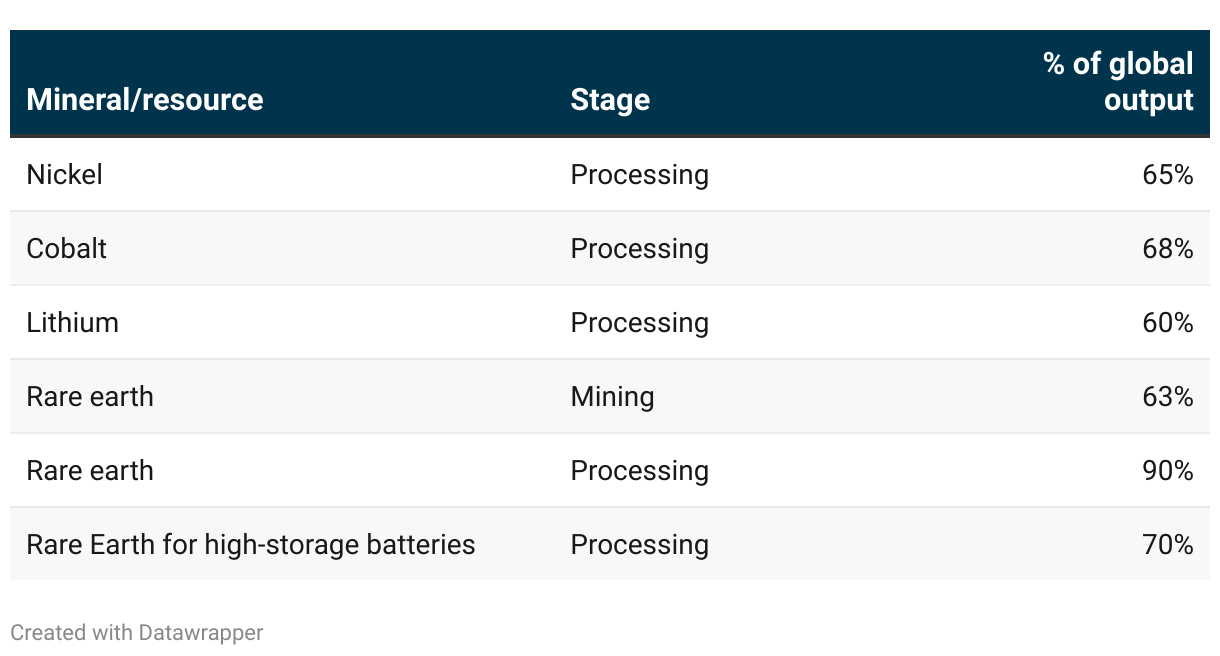1220x656 pixels.
Task: Click the Mining stage cell
Action: 612,397
